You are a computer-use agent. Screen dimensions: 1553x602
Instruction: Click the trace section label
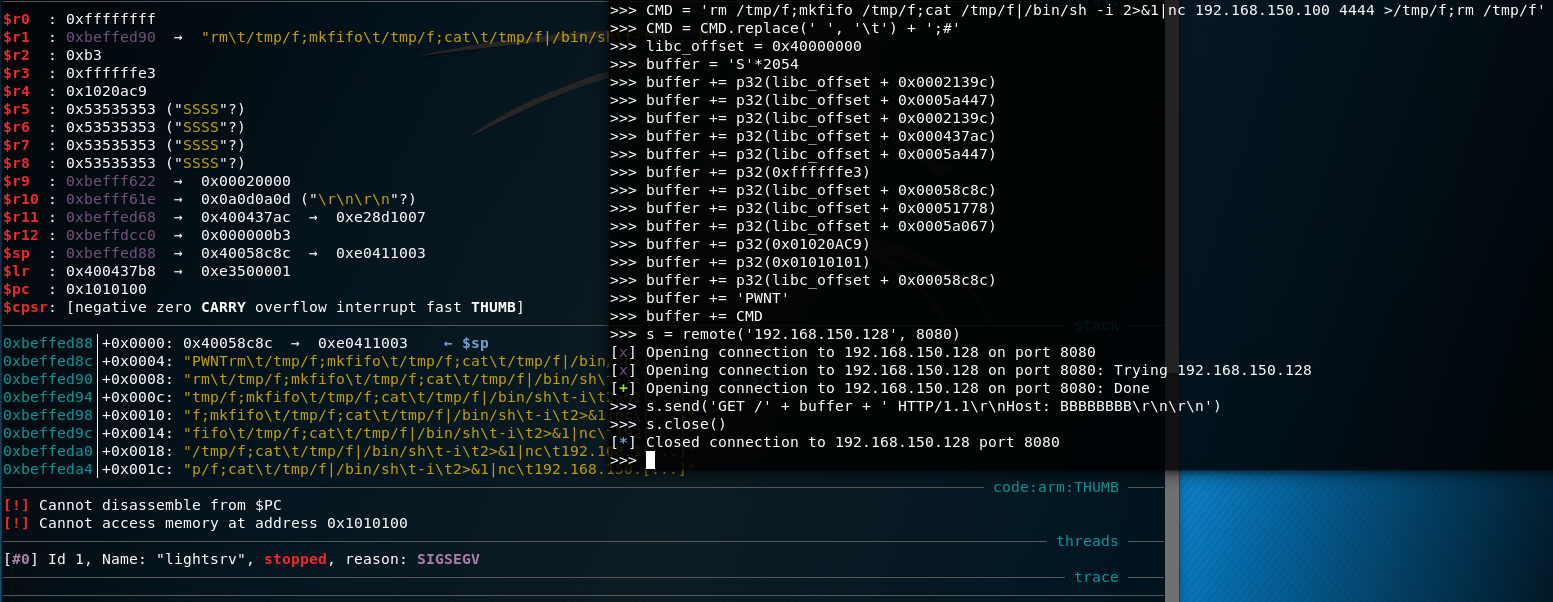point(1096,577)
